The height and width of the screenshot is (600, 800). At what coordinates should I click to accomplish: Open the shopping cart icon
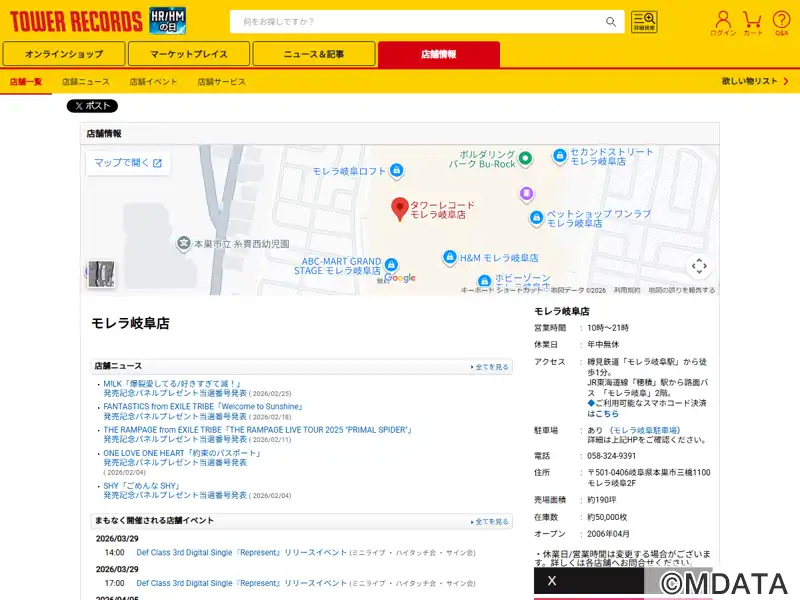[752, 22]
